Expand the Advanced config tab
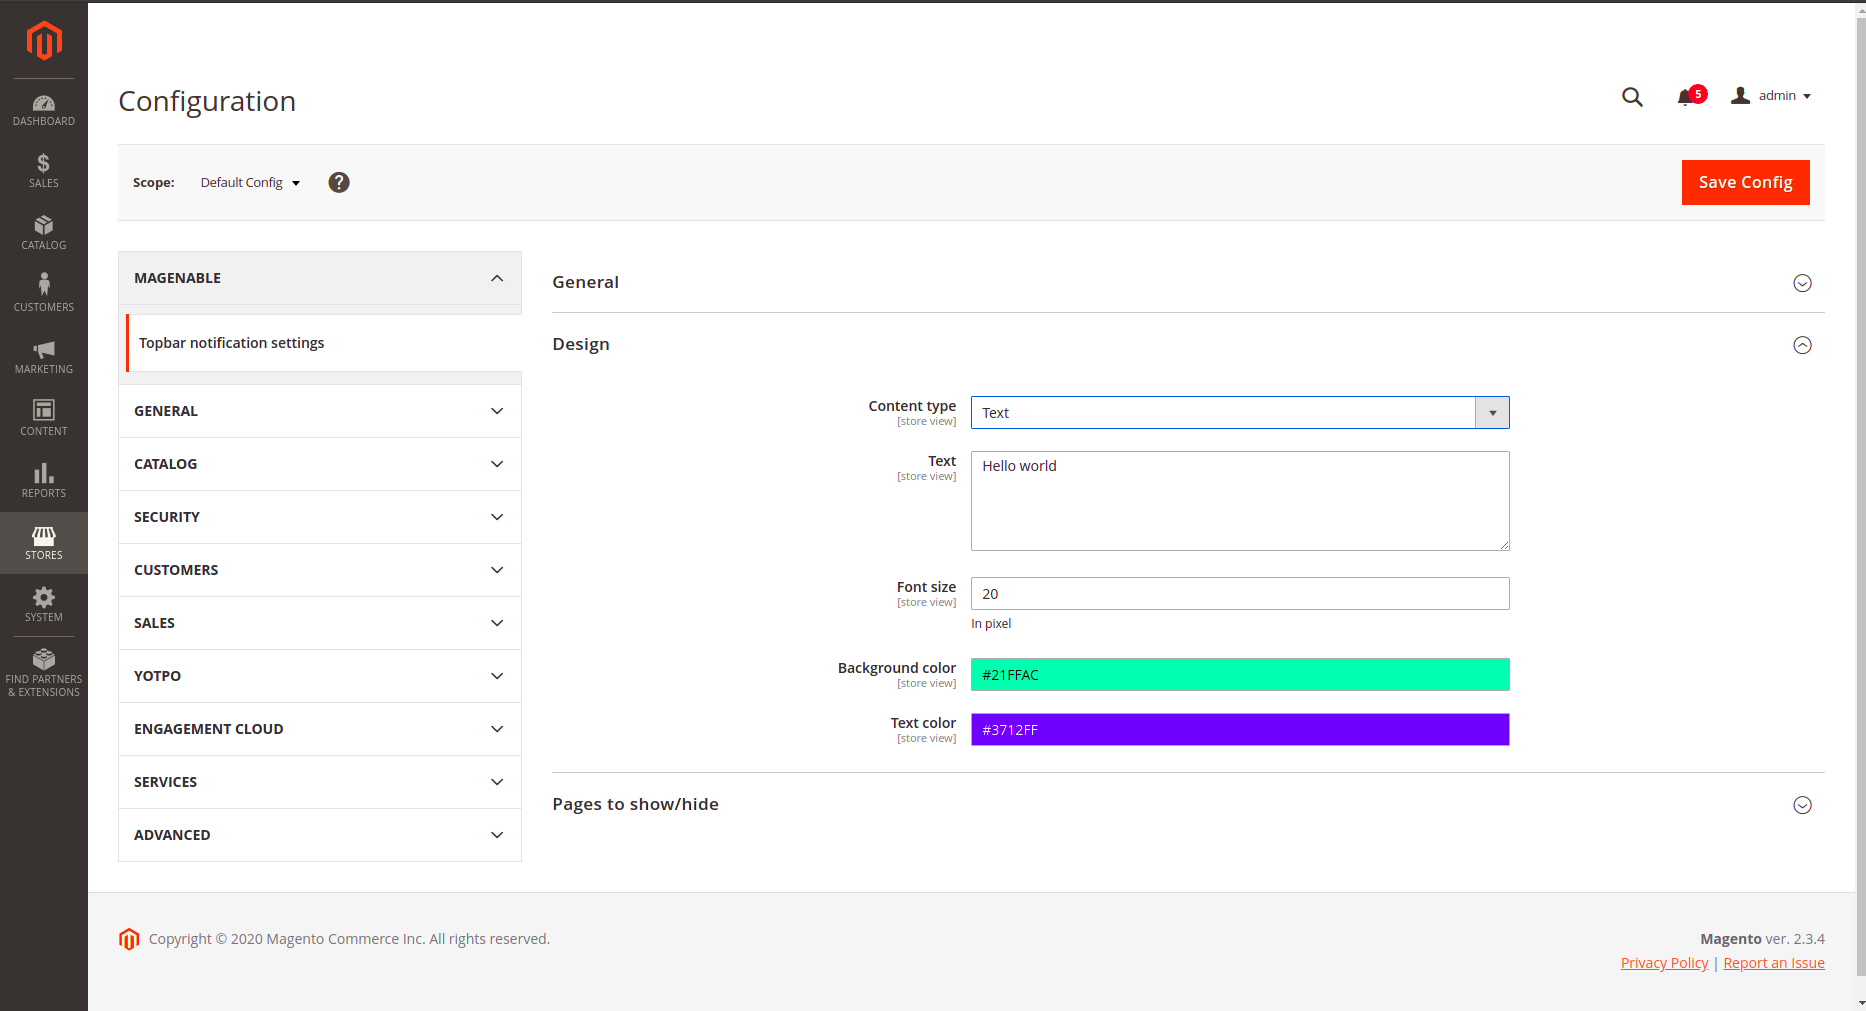The height and width of the screenshot is (1011, 1866). [320, 835]
